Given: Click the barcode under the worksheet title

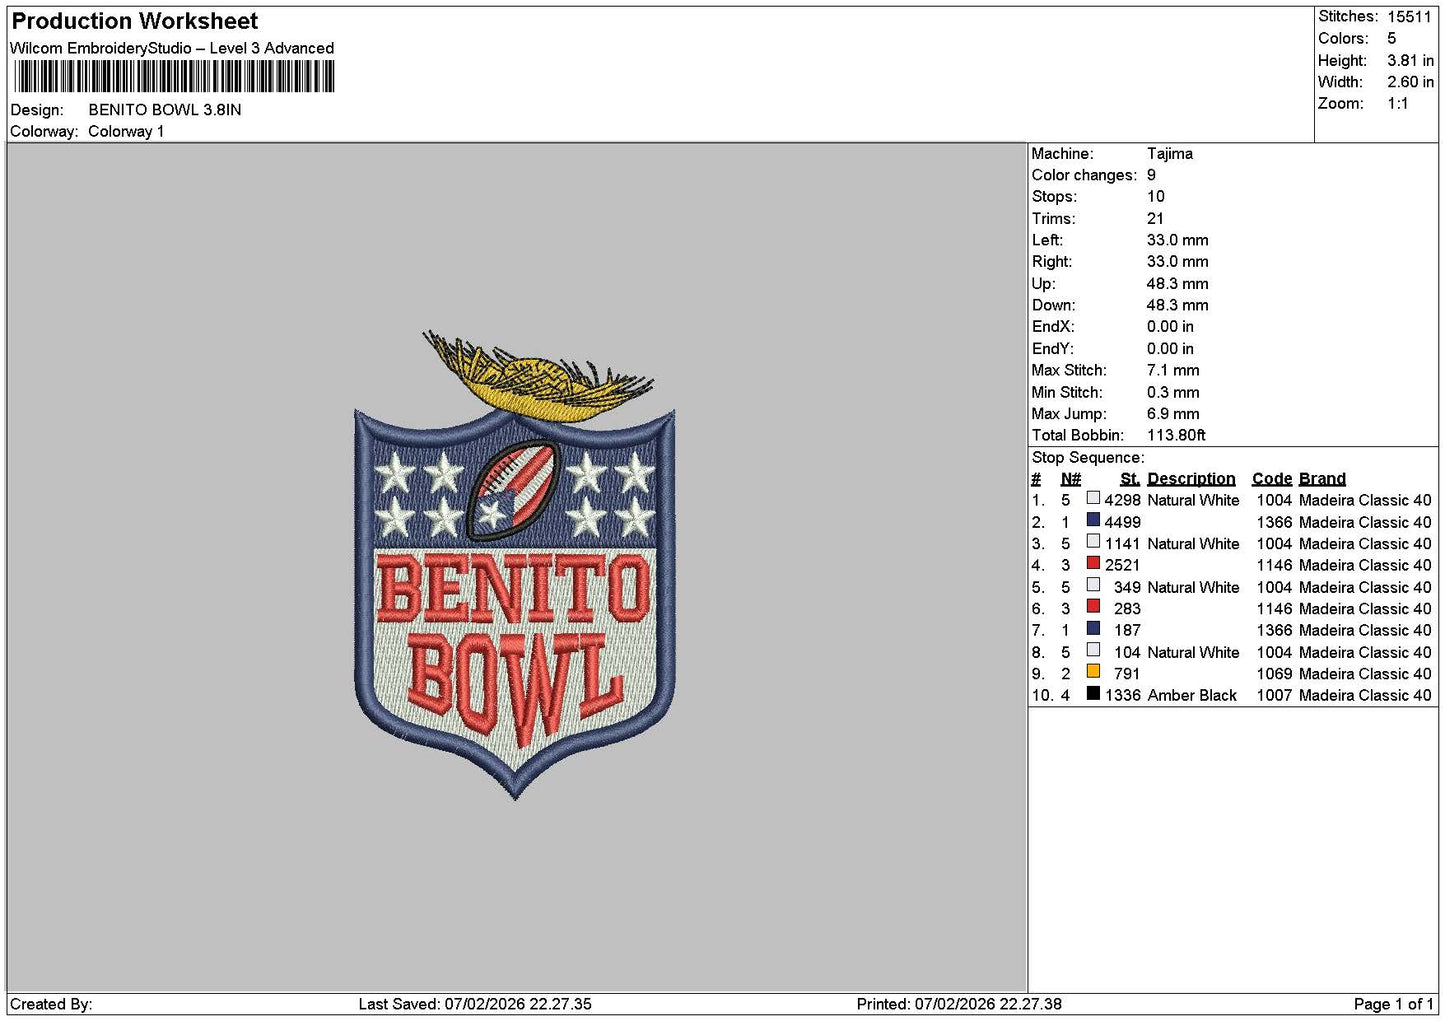Looking at the screenshot, I should [x=174, y=77].
